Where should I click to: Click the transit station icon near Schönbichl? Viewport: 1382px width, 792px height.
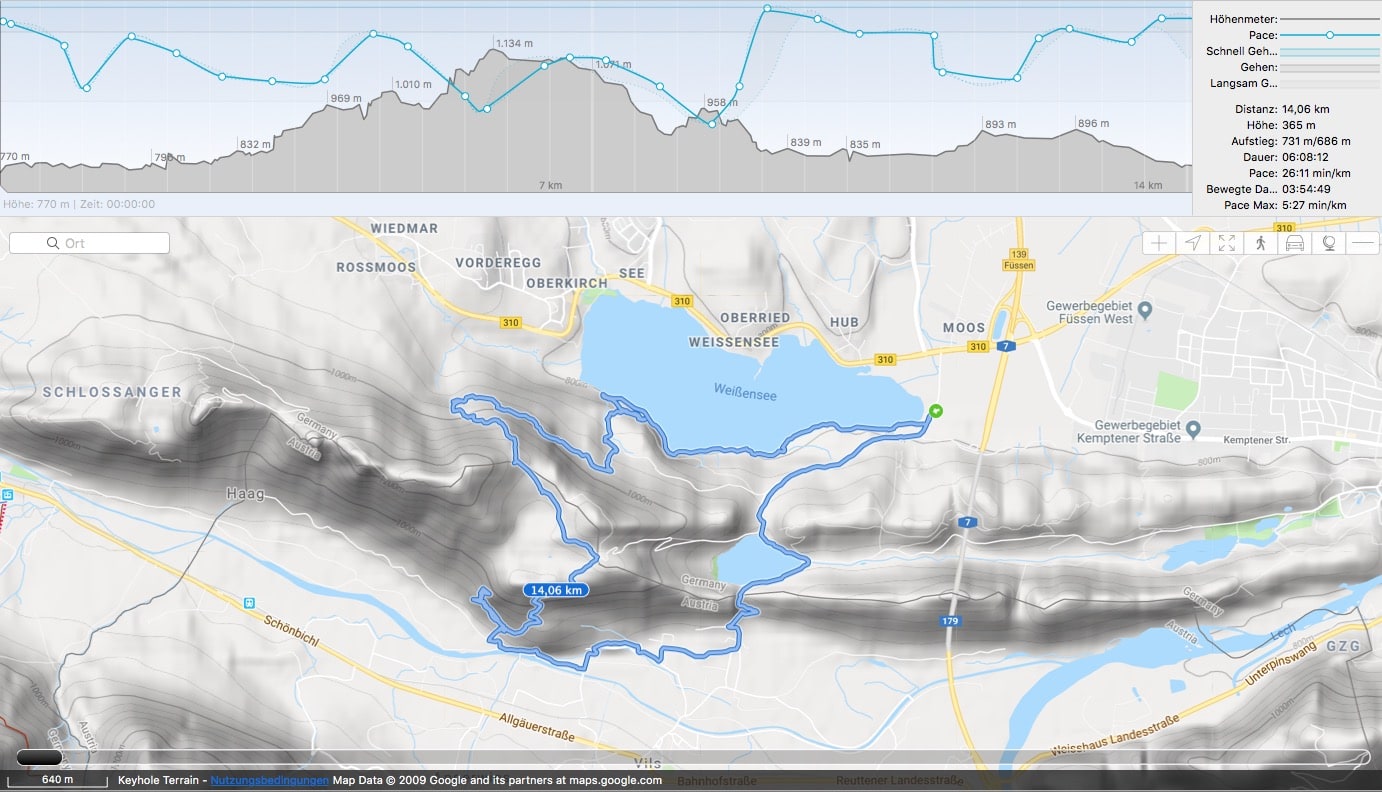click(248, 603)
